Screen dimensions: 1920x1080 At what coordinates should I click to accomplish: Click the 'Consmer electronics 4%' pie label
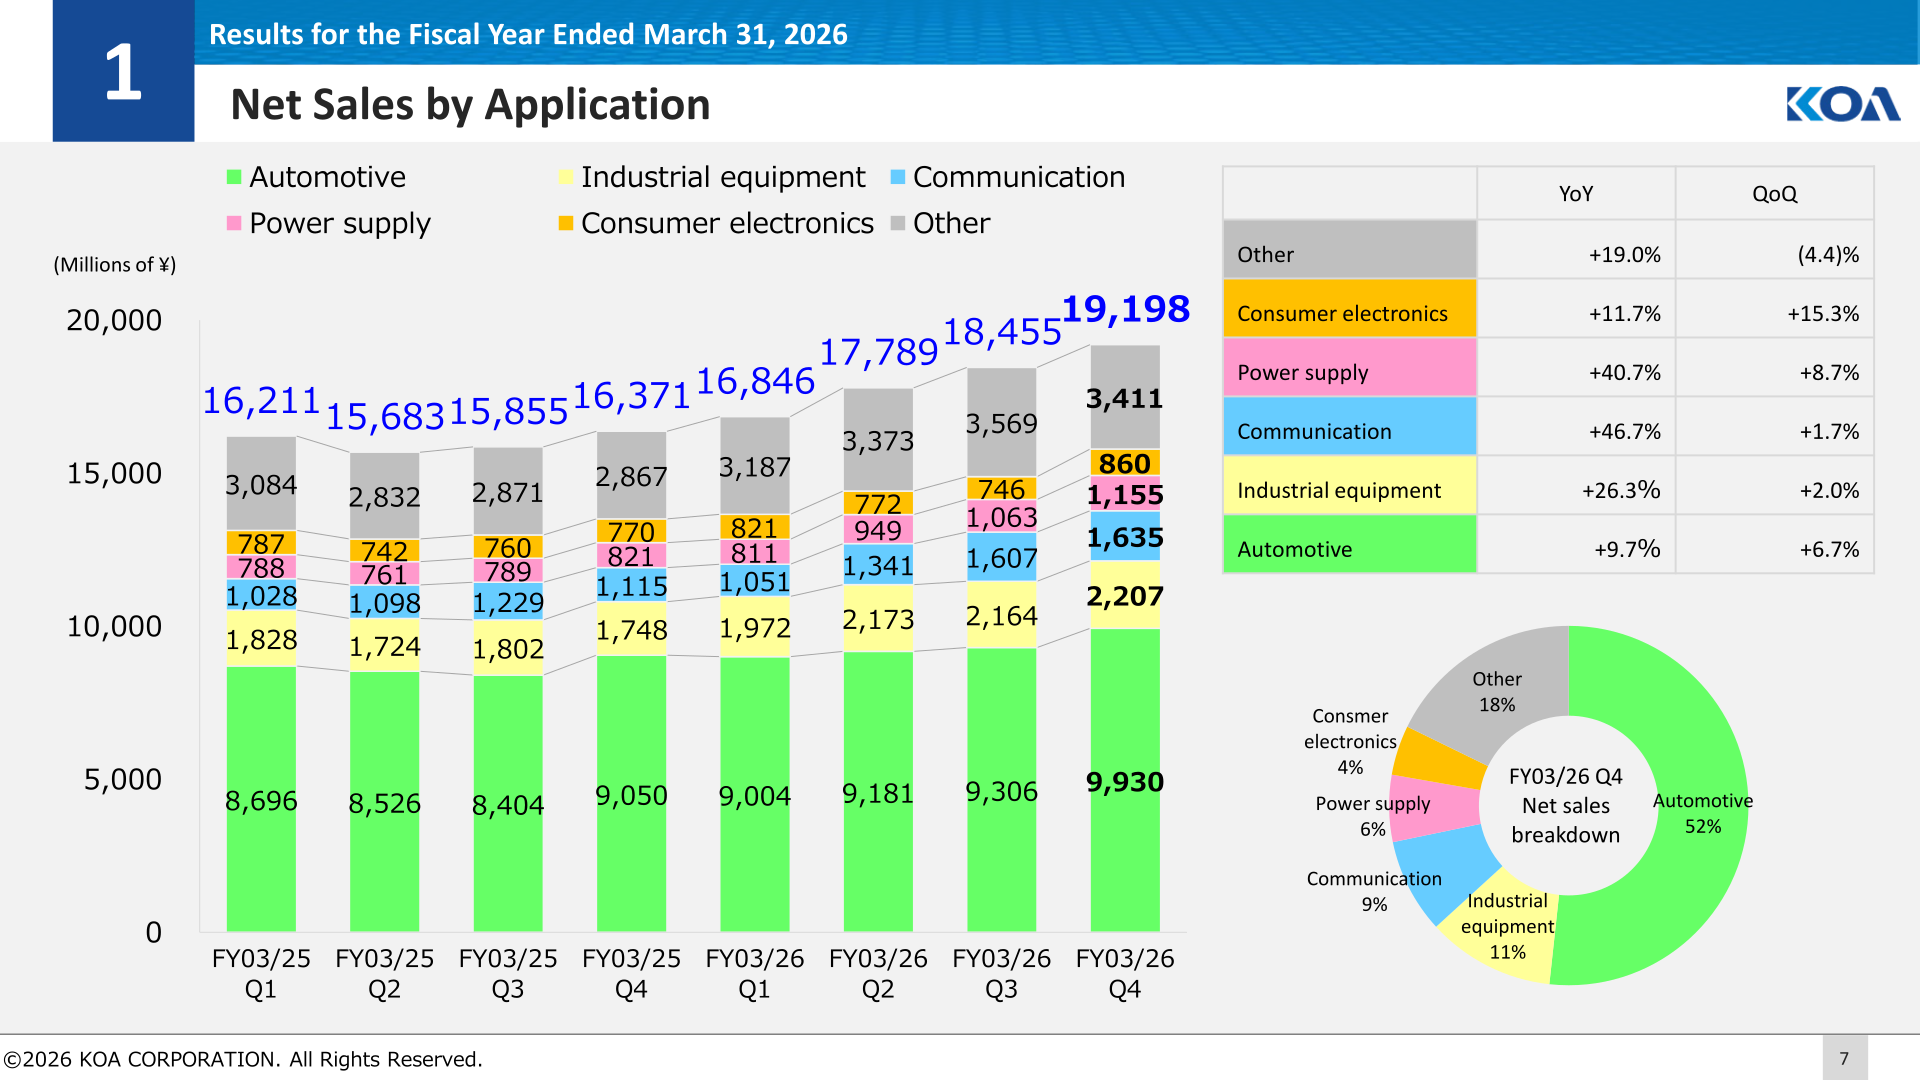coord(1350,742)
